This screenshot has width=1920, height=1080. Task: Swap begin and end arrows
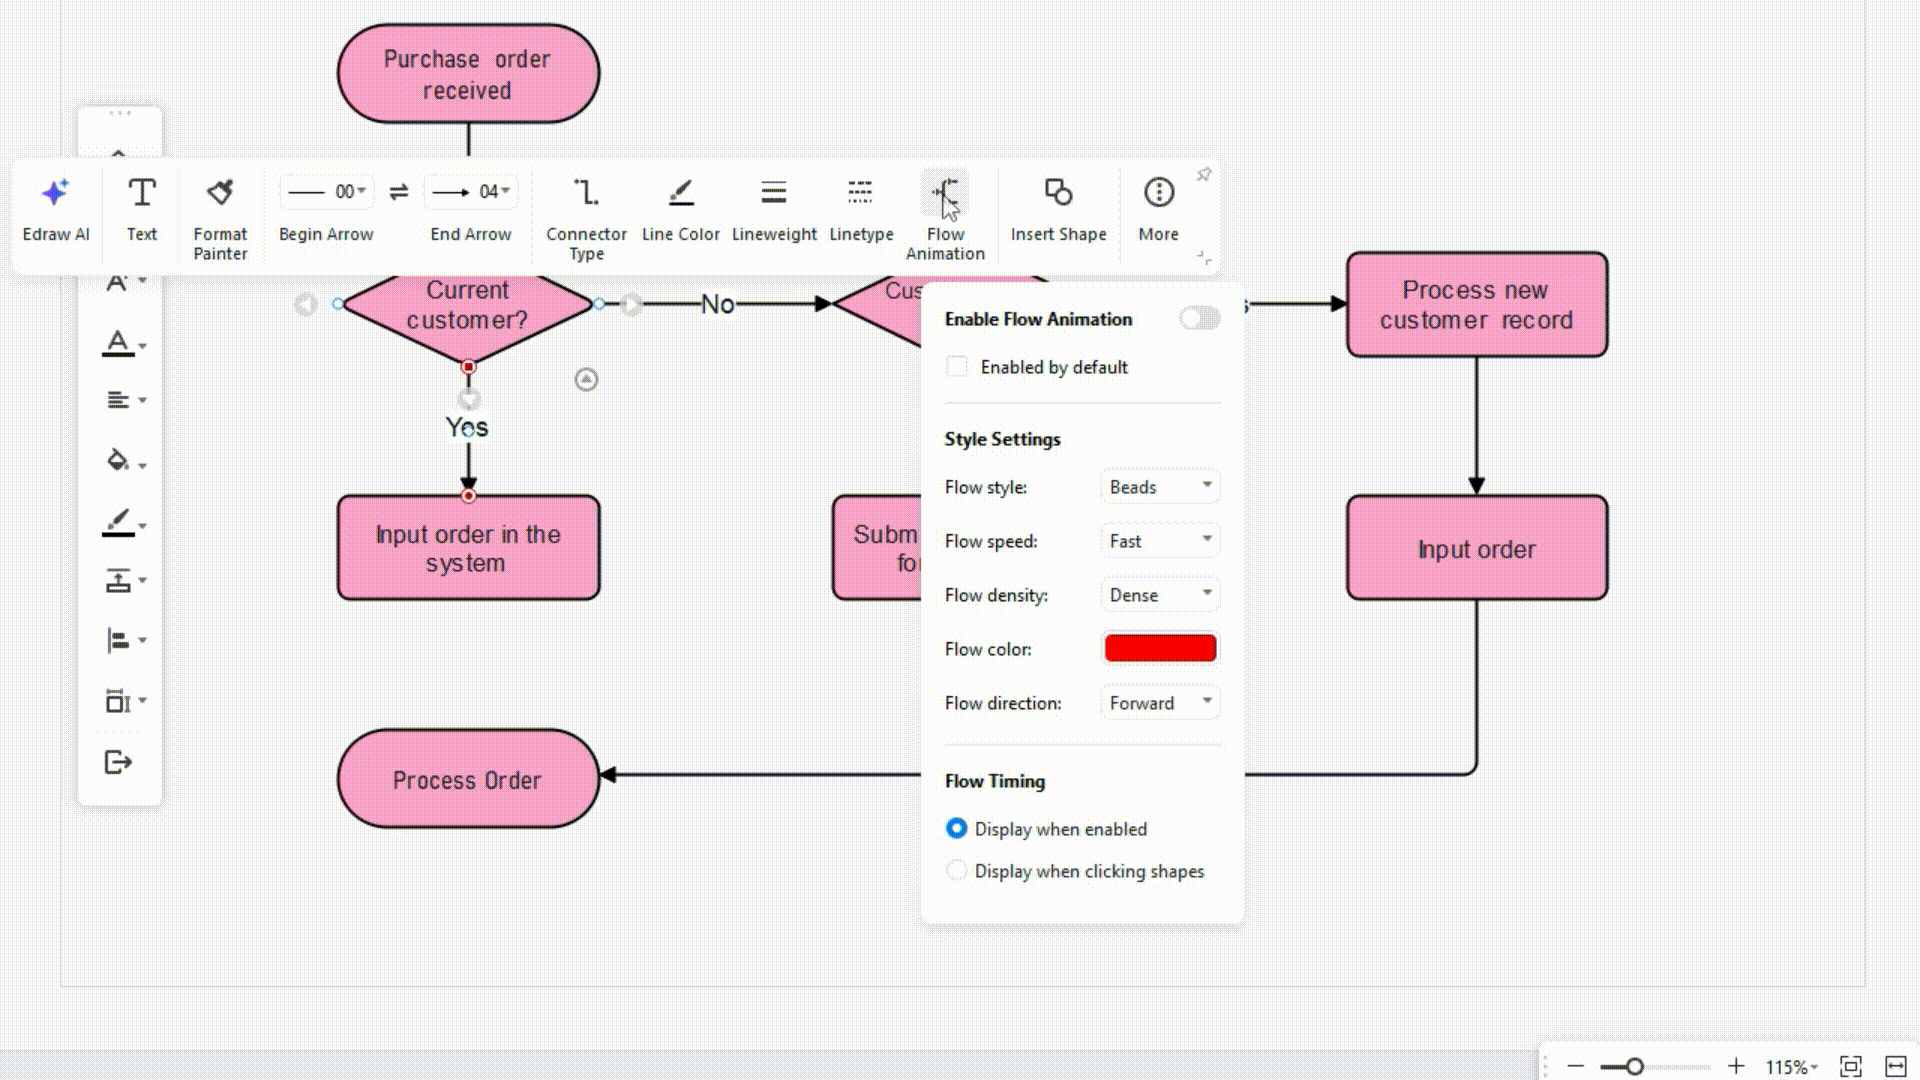point(399,192)
